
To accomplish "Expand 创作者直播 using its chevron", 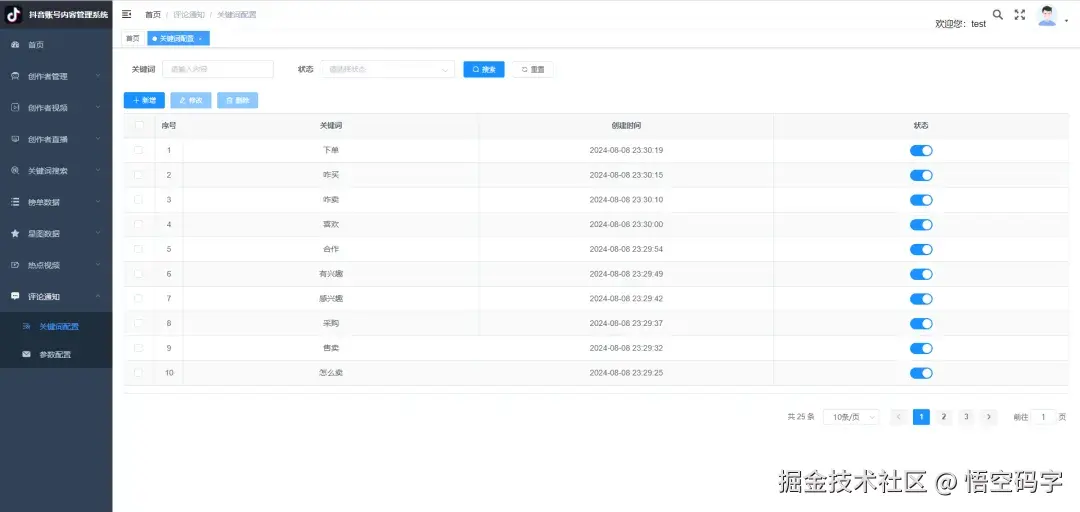I will point(98,139).
